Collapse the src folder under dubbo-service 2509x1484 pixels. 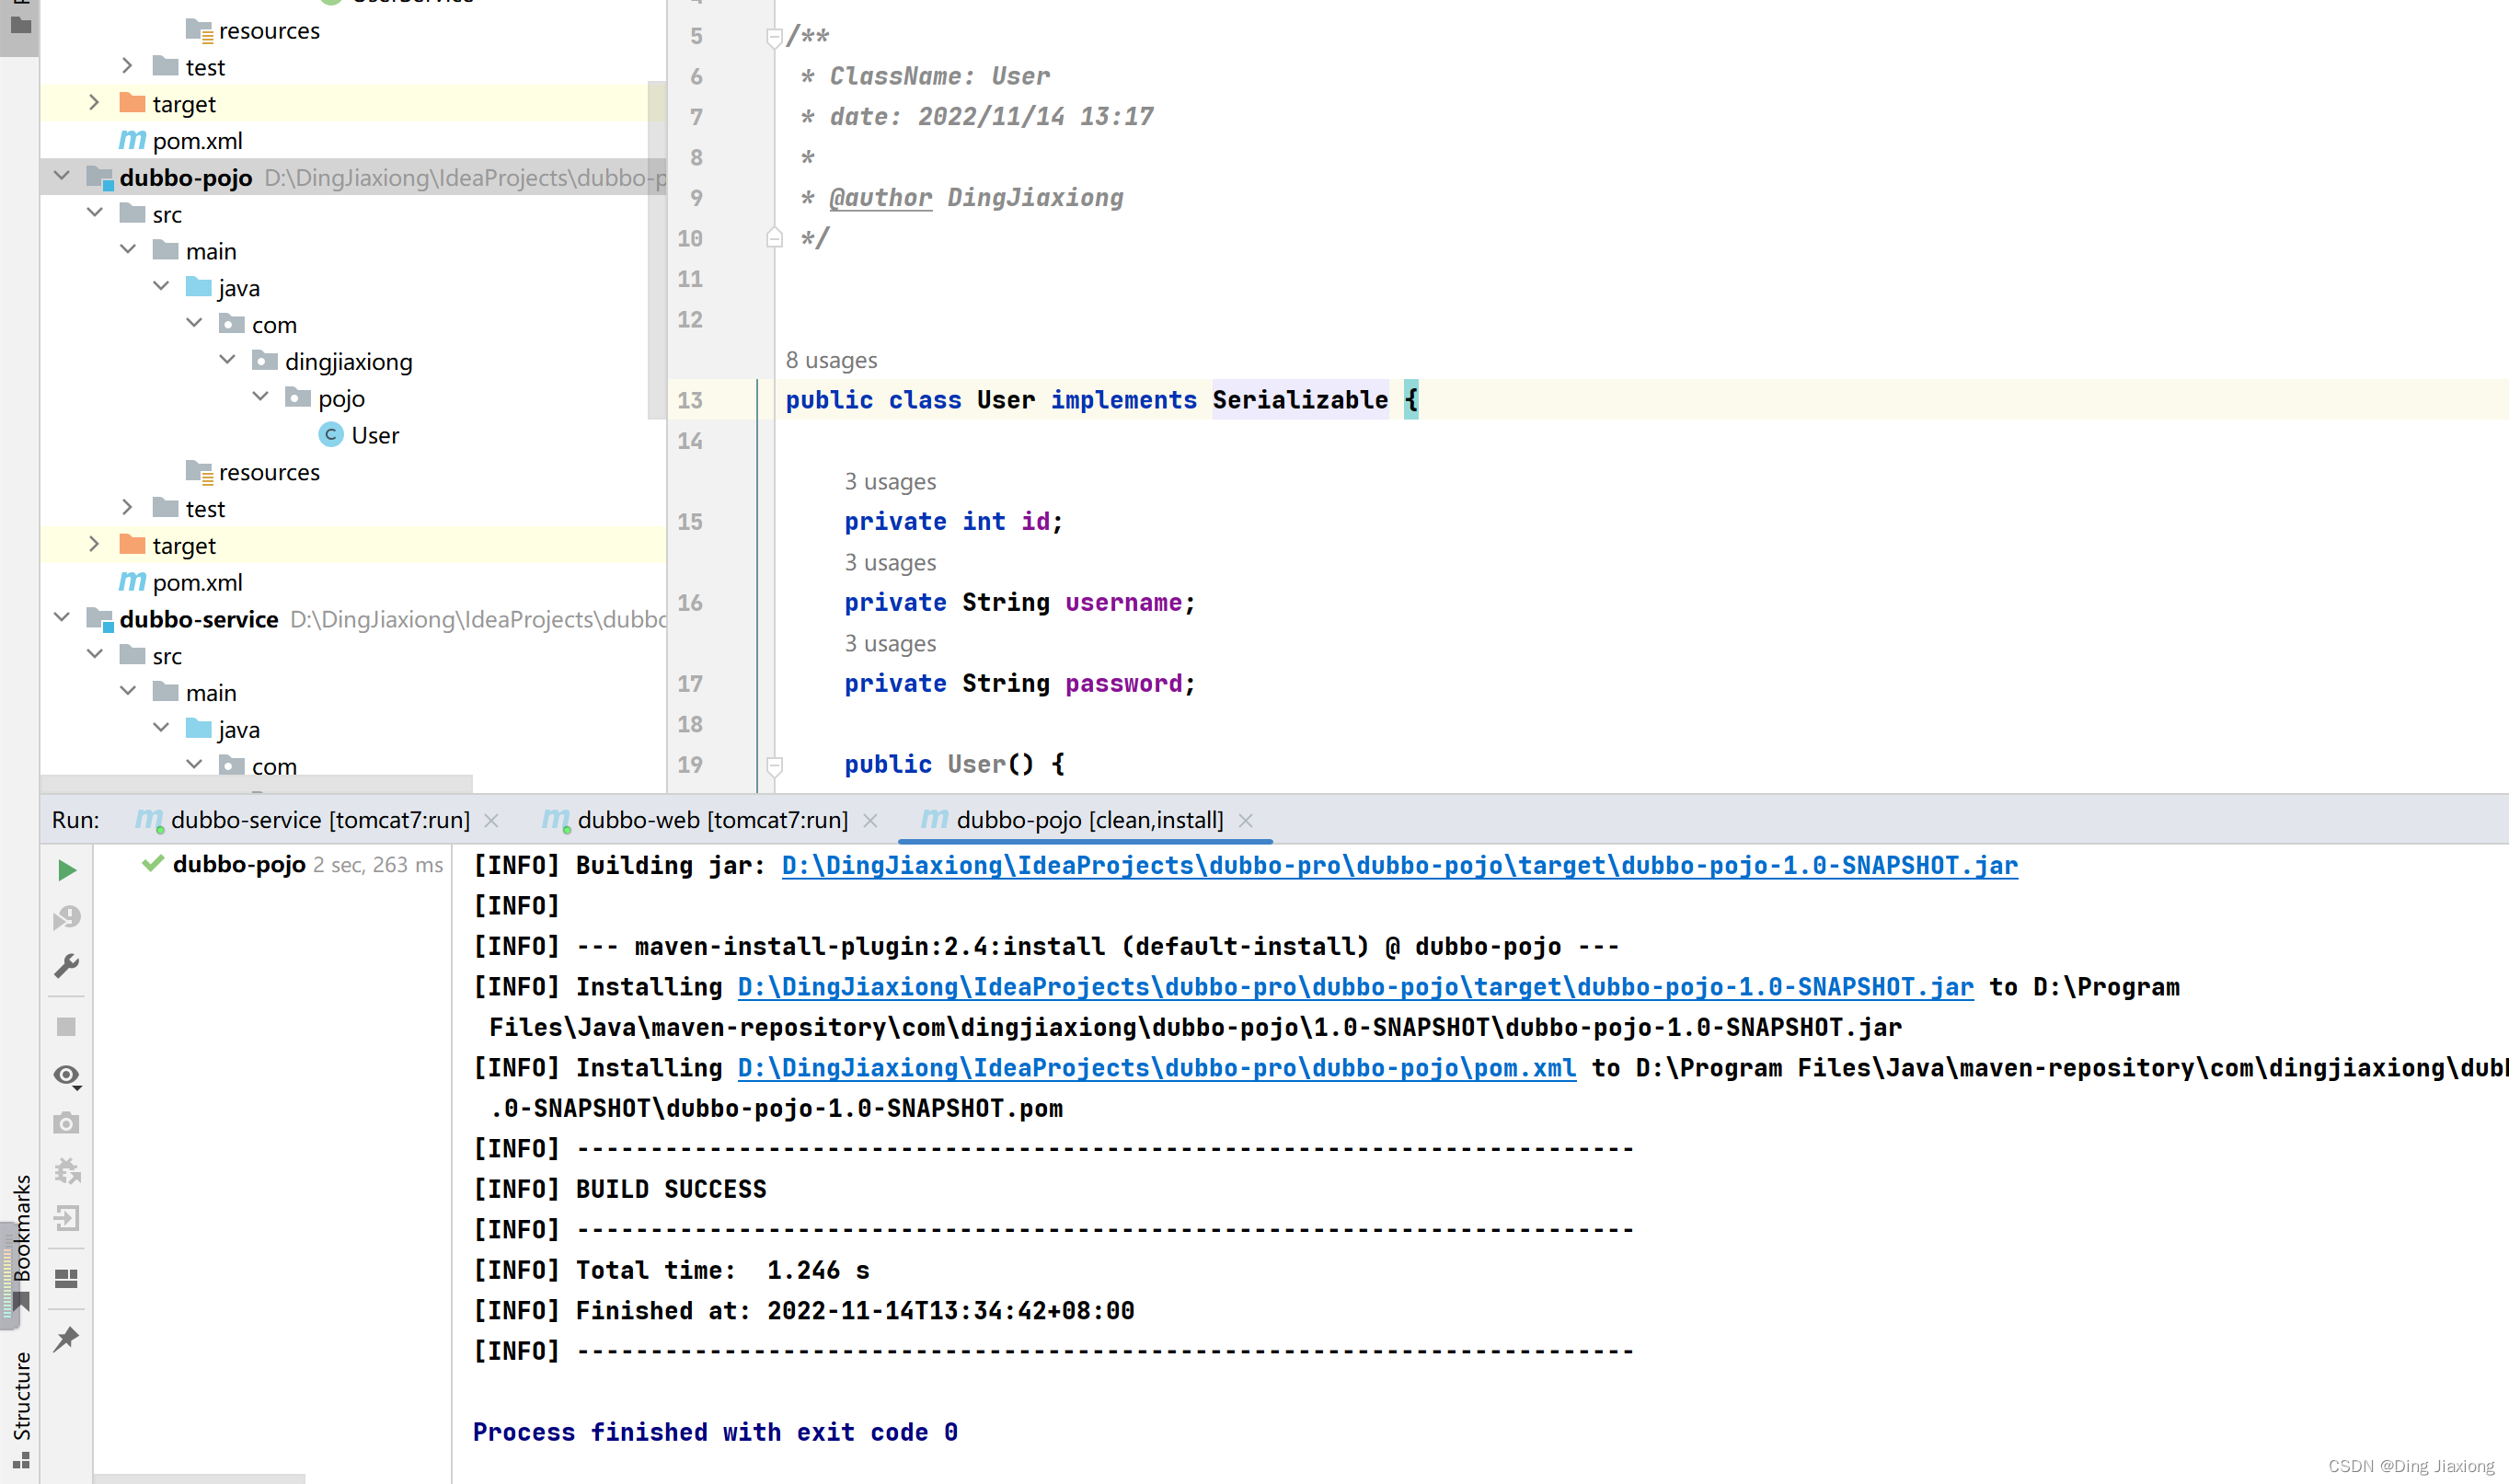tap(95, 655)
